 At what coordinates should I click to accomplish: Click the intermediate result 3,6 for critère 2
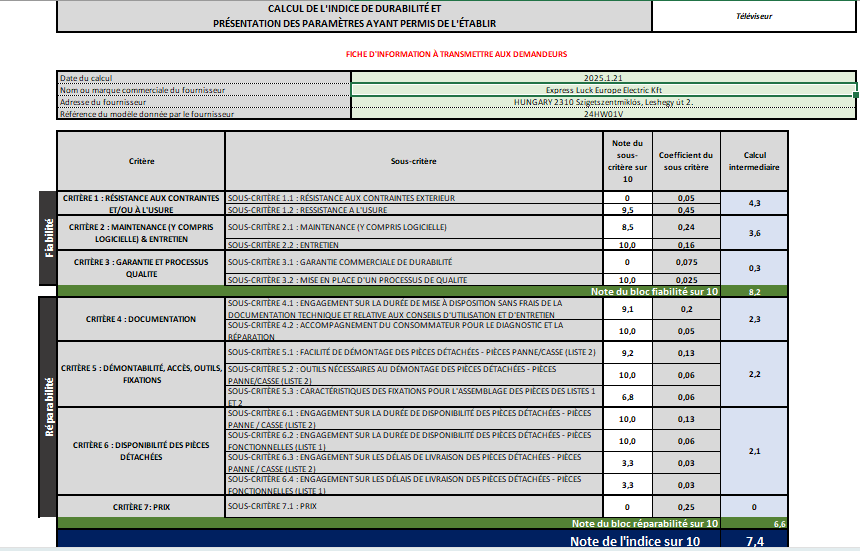(754, 233)
